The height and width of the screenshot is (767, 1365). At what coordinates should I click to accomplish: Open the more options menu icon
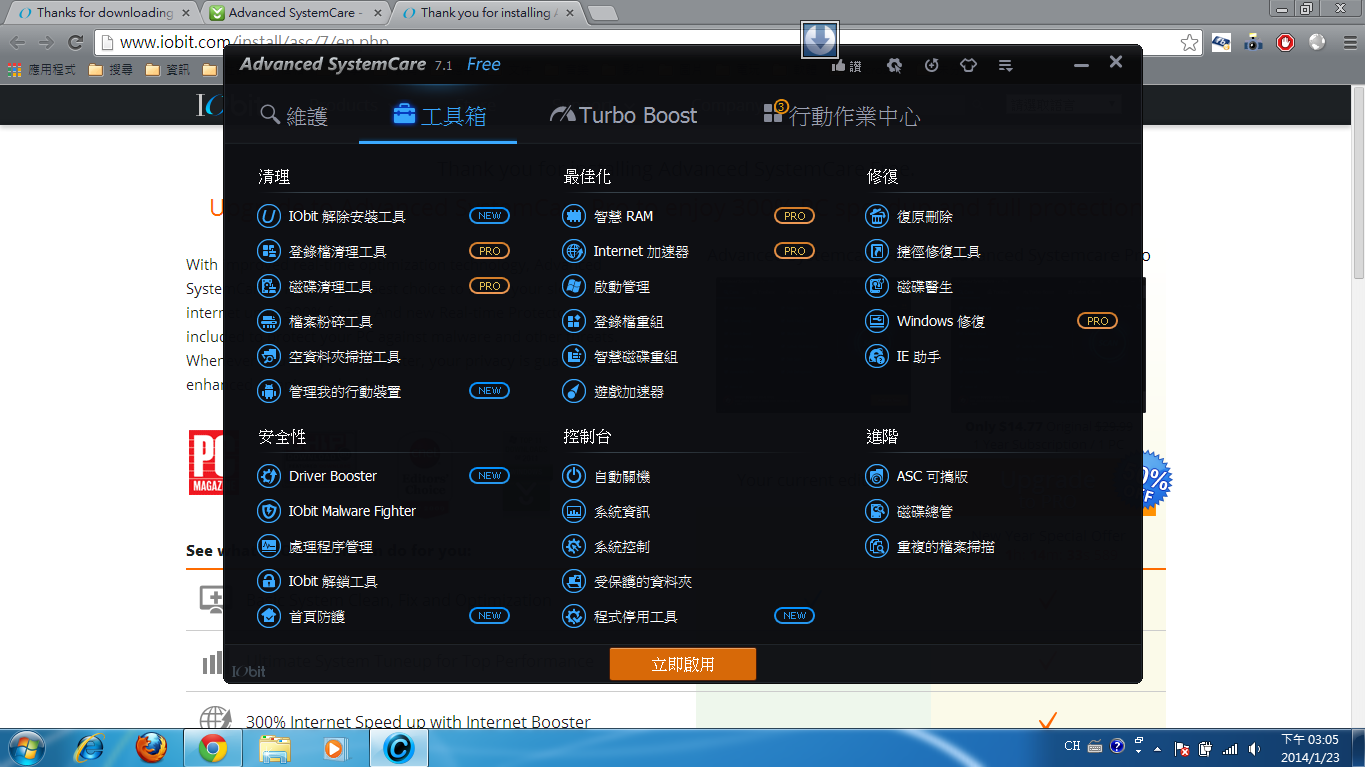pyautogui.click(x=1006, y=65)
